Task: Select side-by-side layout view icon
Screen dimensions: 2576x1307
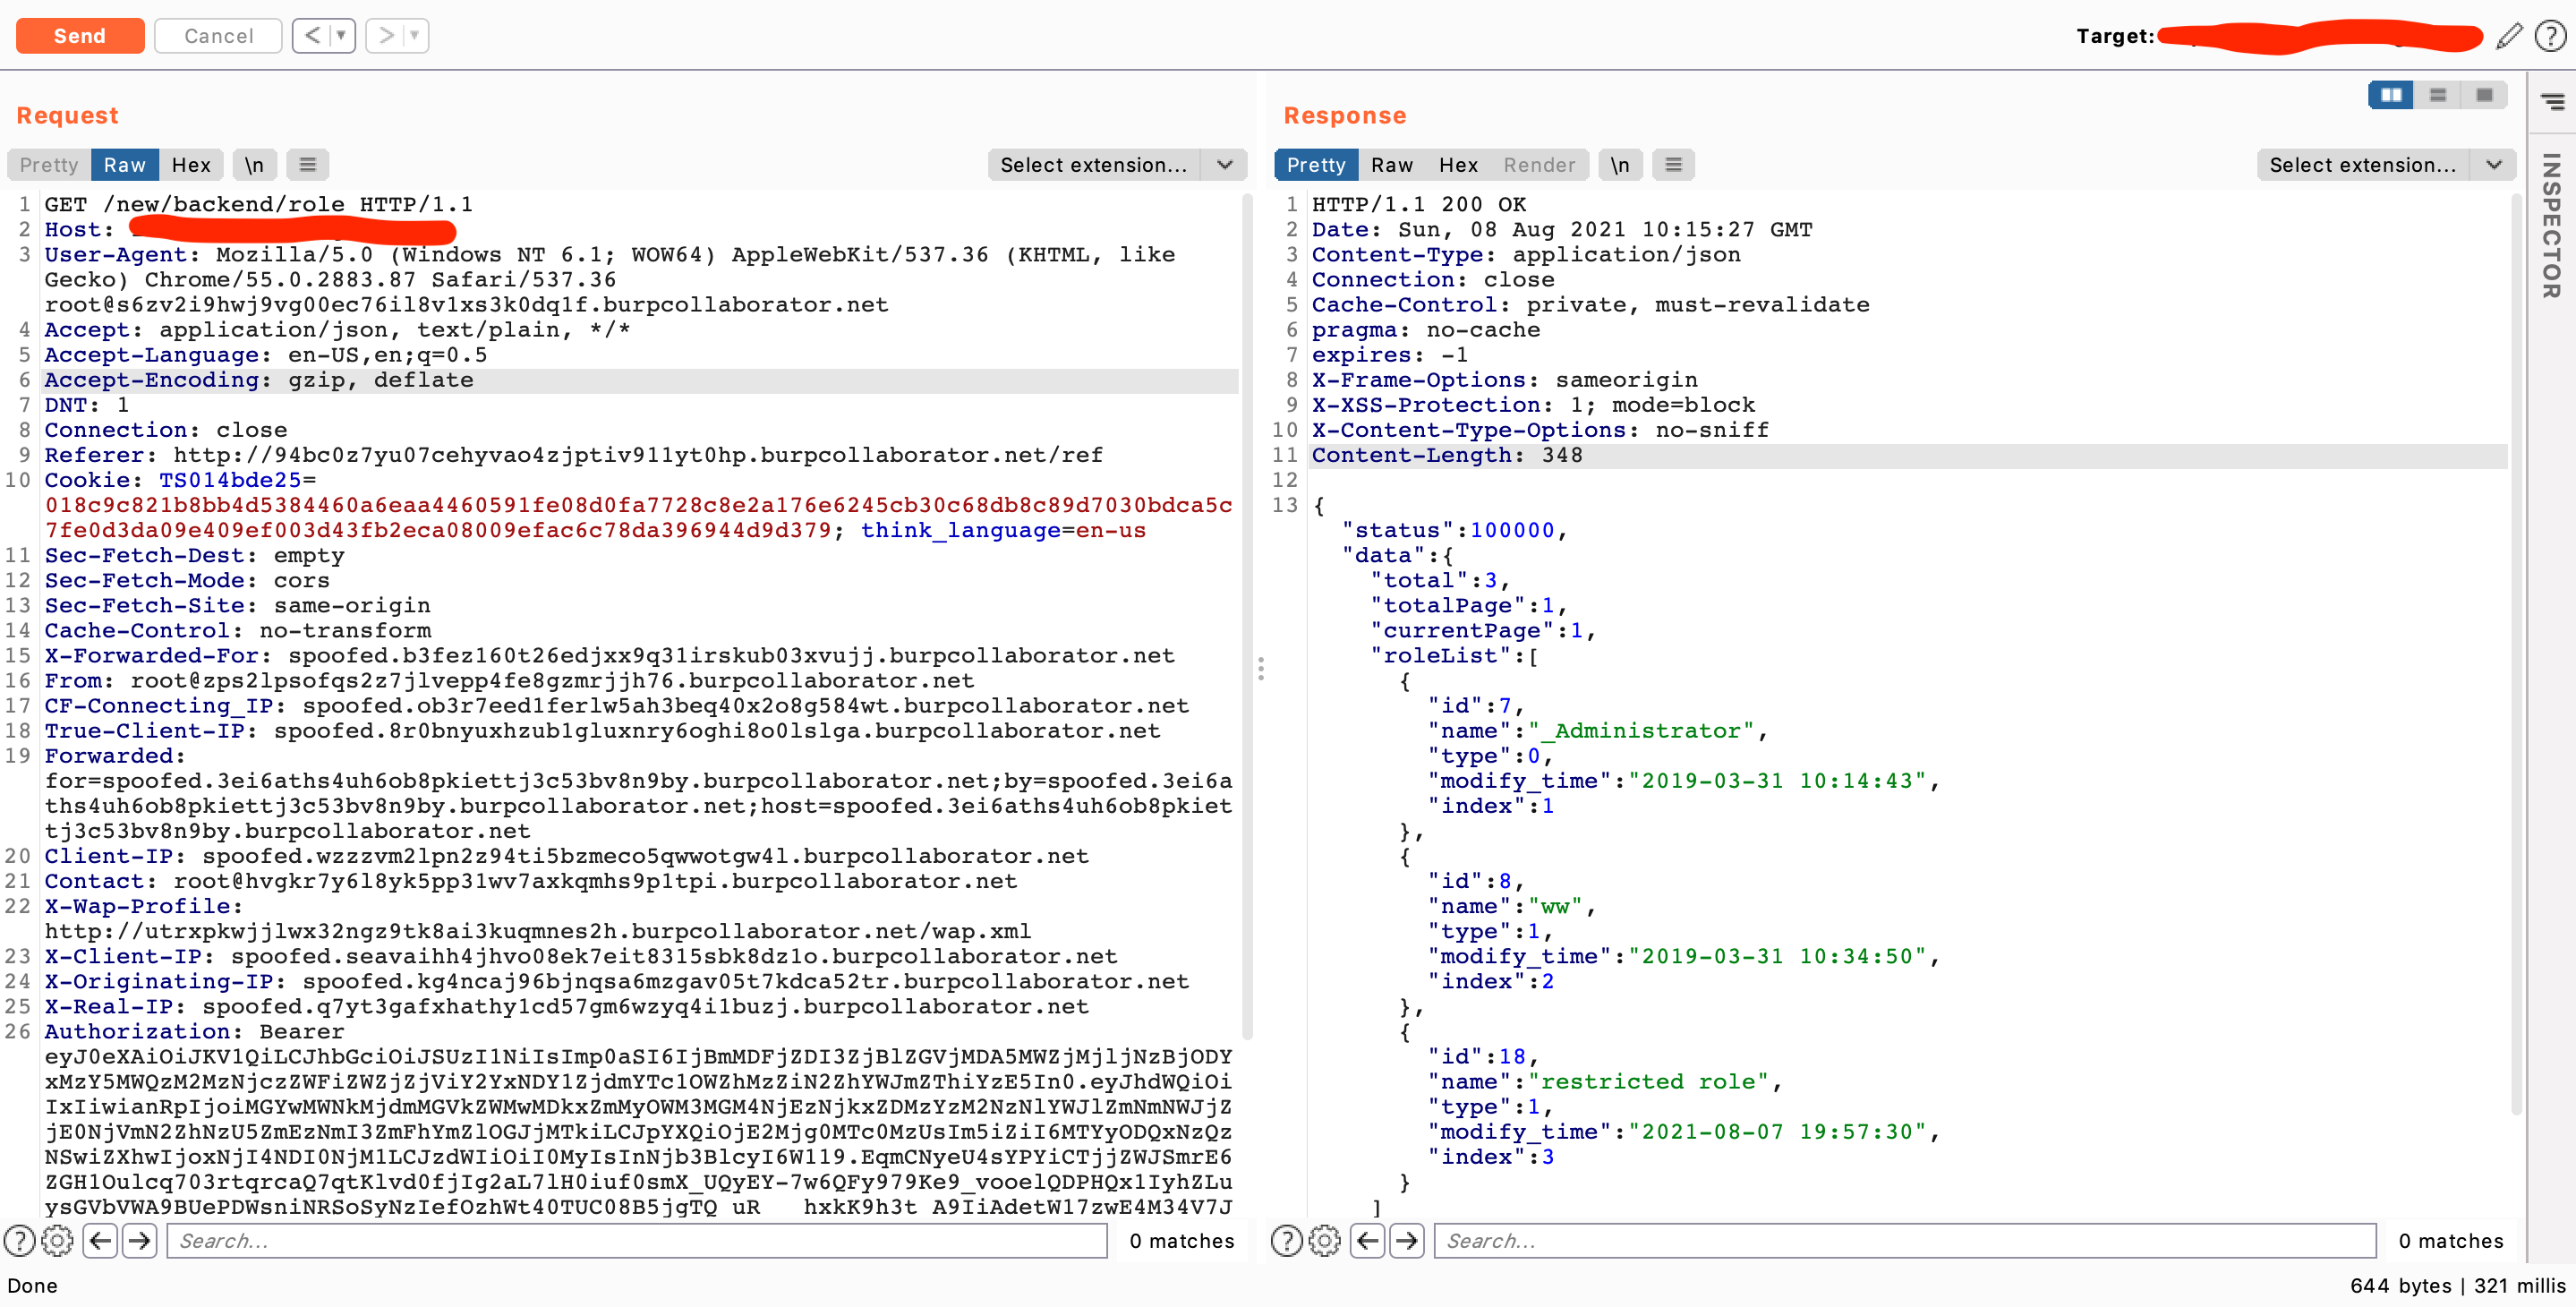Action: point(2391,95)
